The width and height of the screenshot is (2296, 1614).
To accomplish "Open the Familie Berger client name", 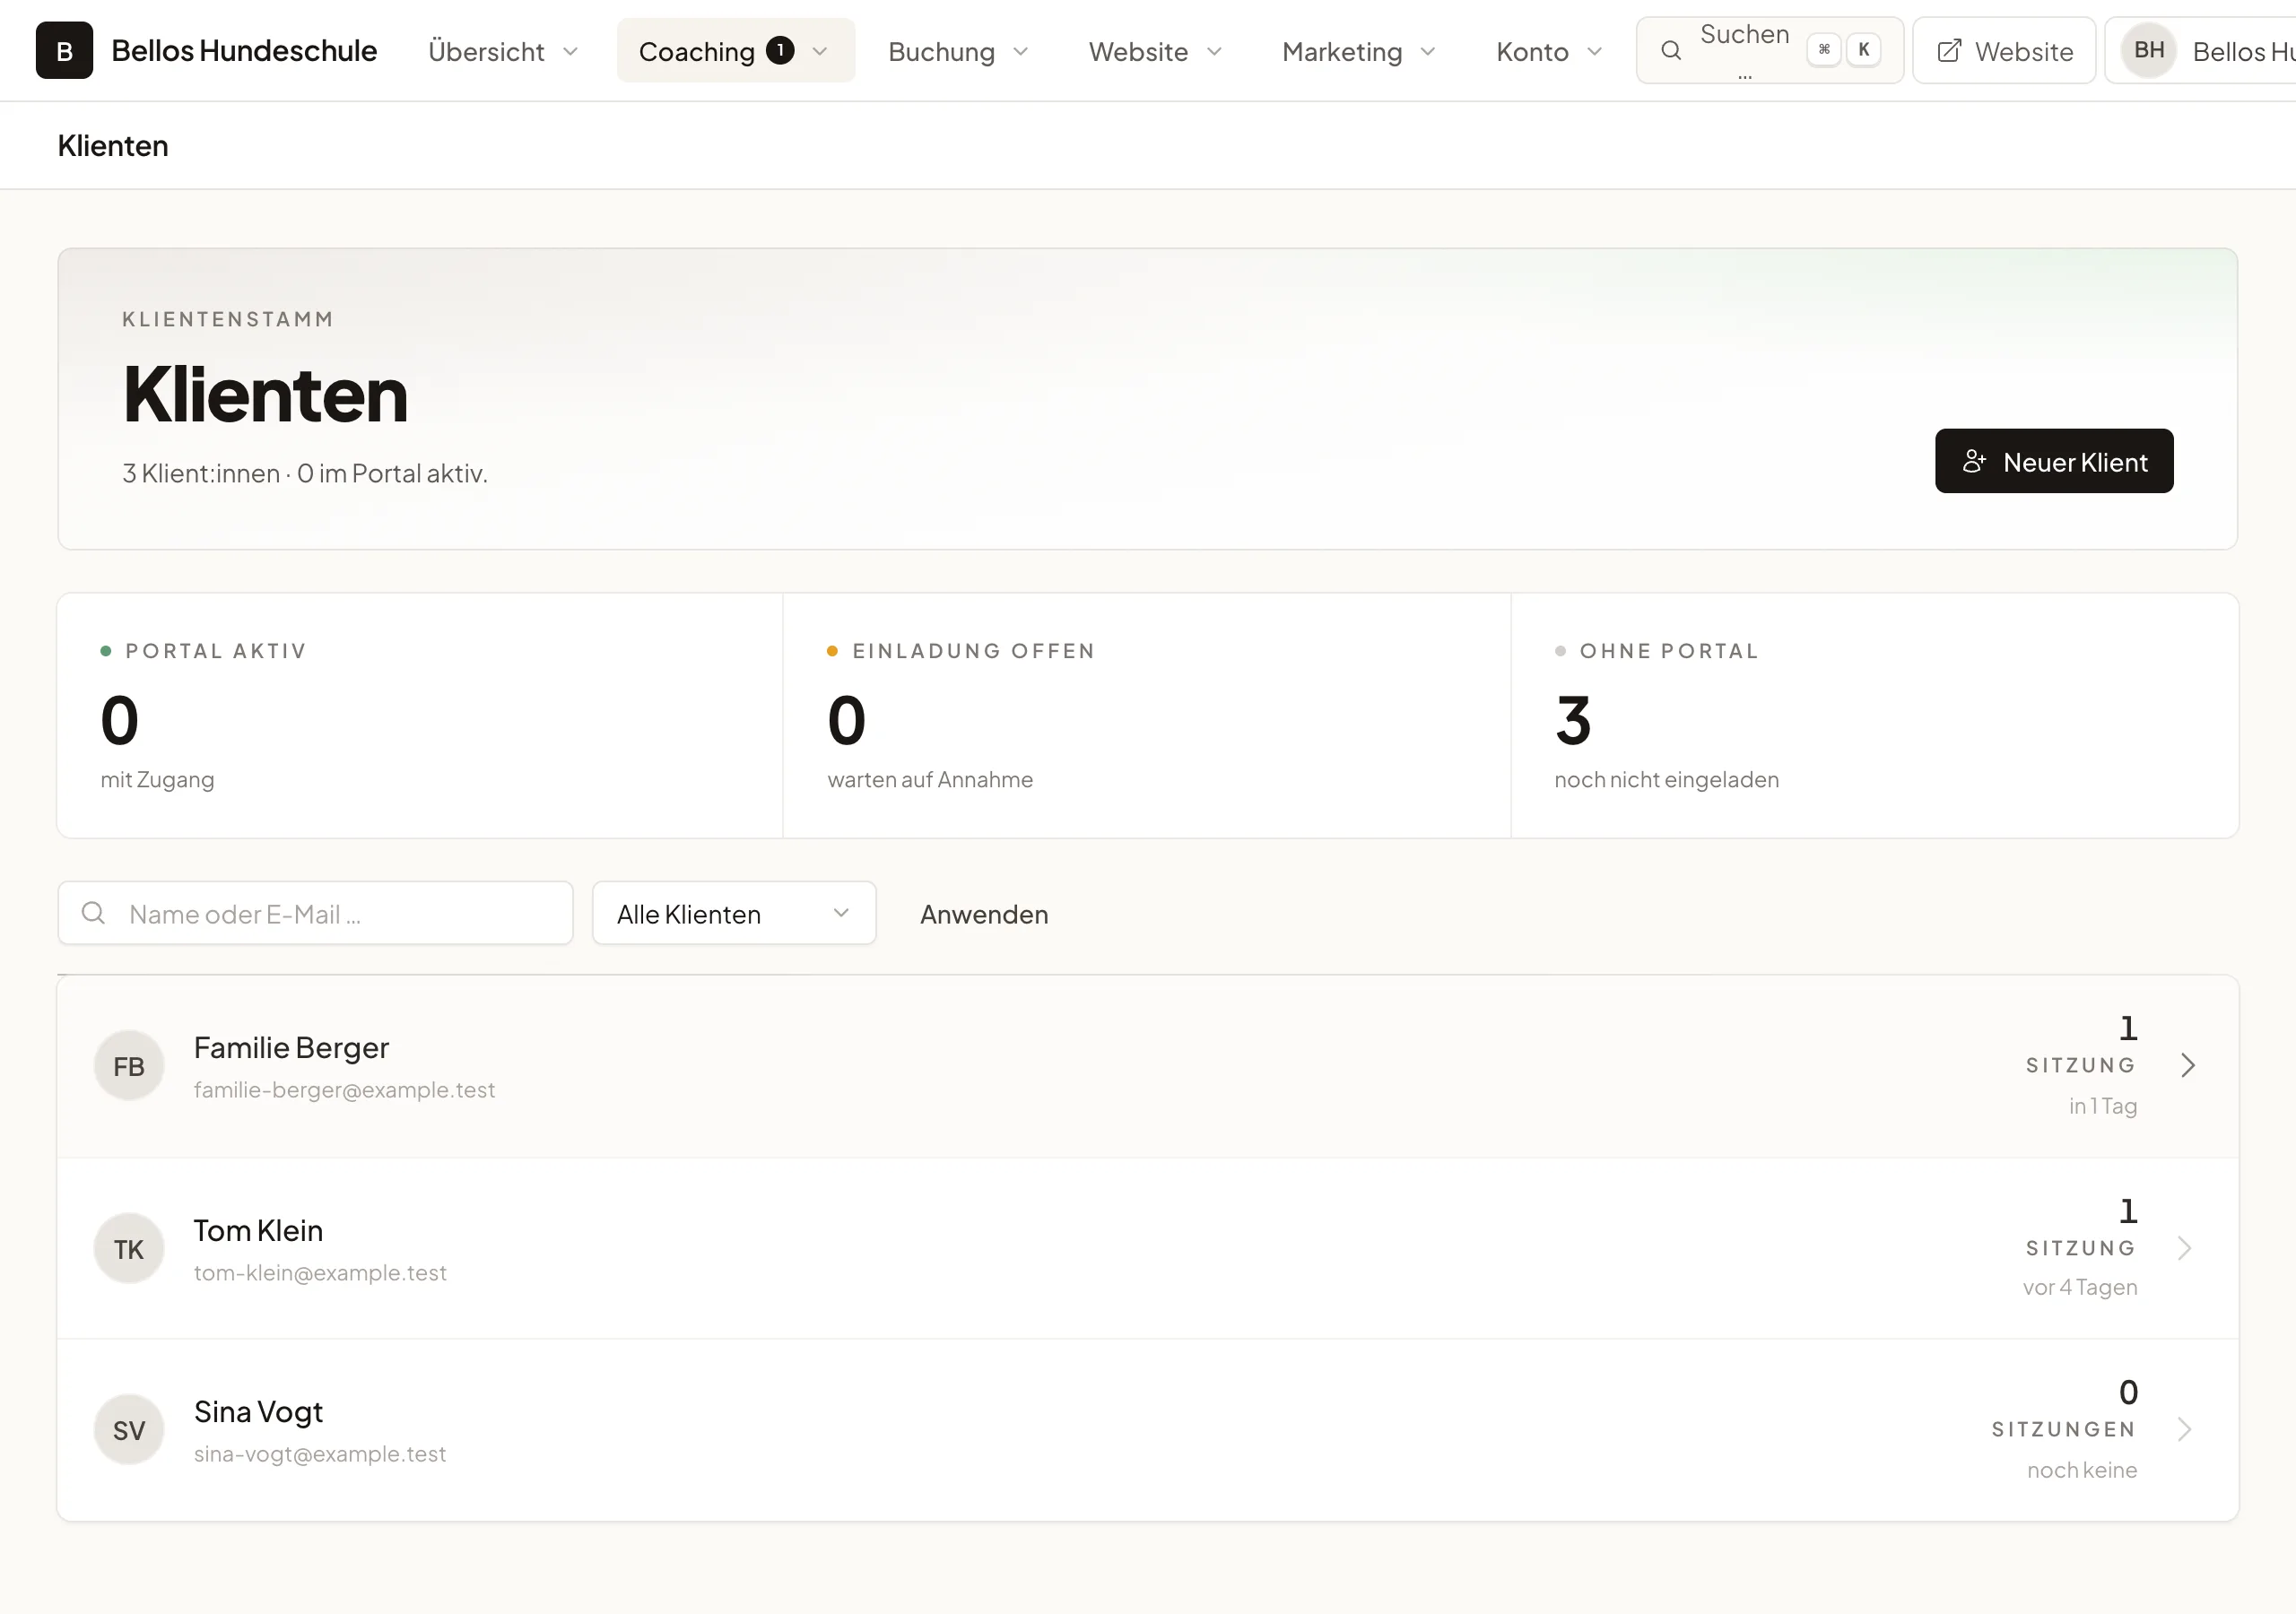I will pyautogui.click(x=291, y=1047).
